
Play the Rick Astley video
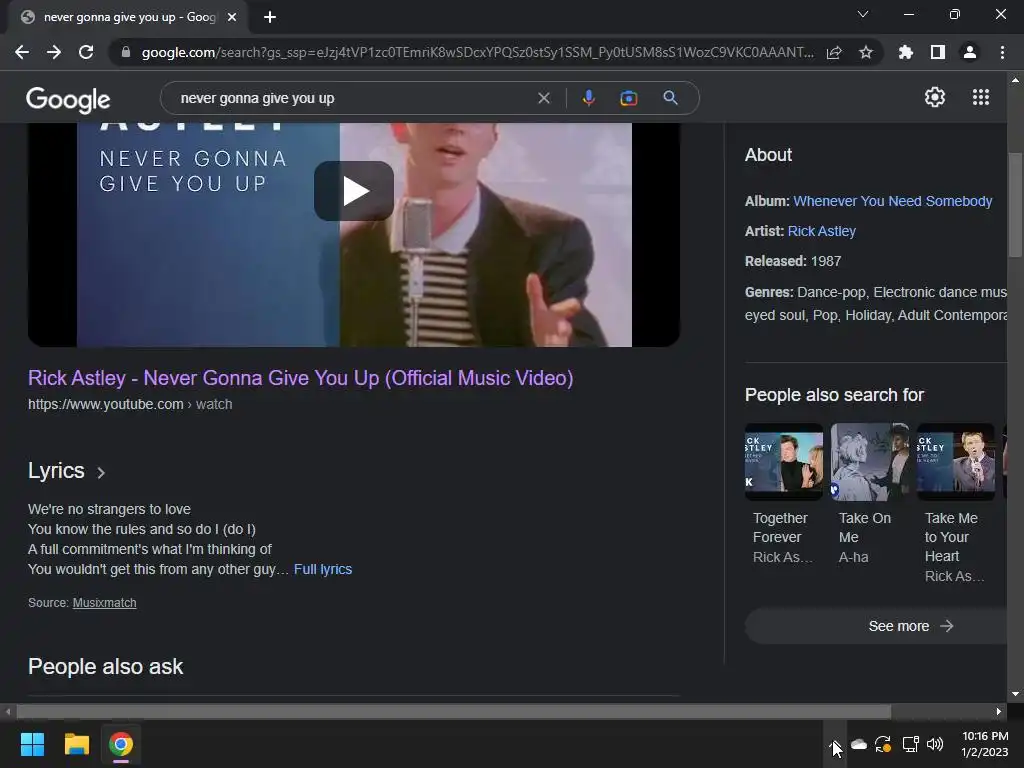point(354,191)
